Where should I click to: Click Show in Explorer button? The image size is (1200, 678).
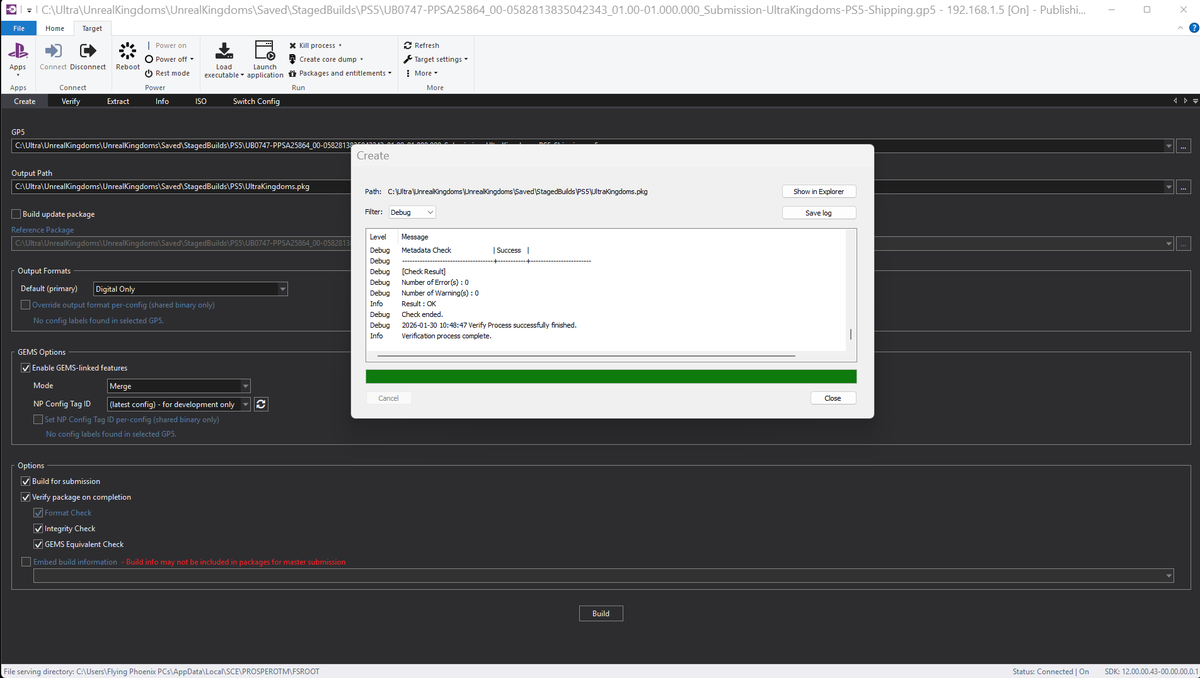[819, 191]
